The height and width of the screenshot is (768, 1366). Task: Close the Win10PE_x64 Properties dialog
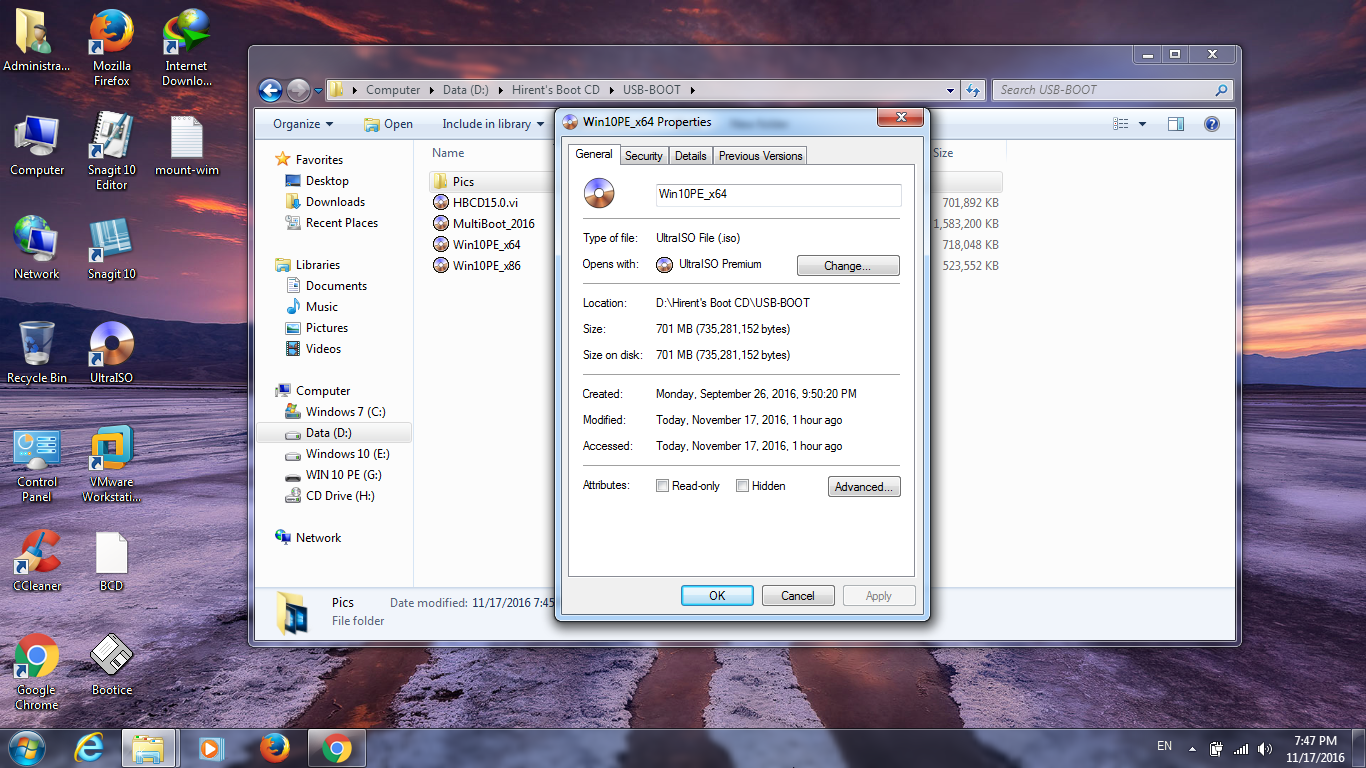point(900,118)
